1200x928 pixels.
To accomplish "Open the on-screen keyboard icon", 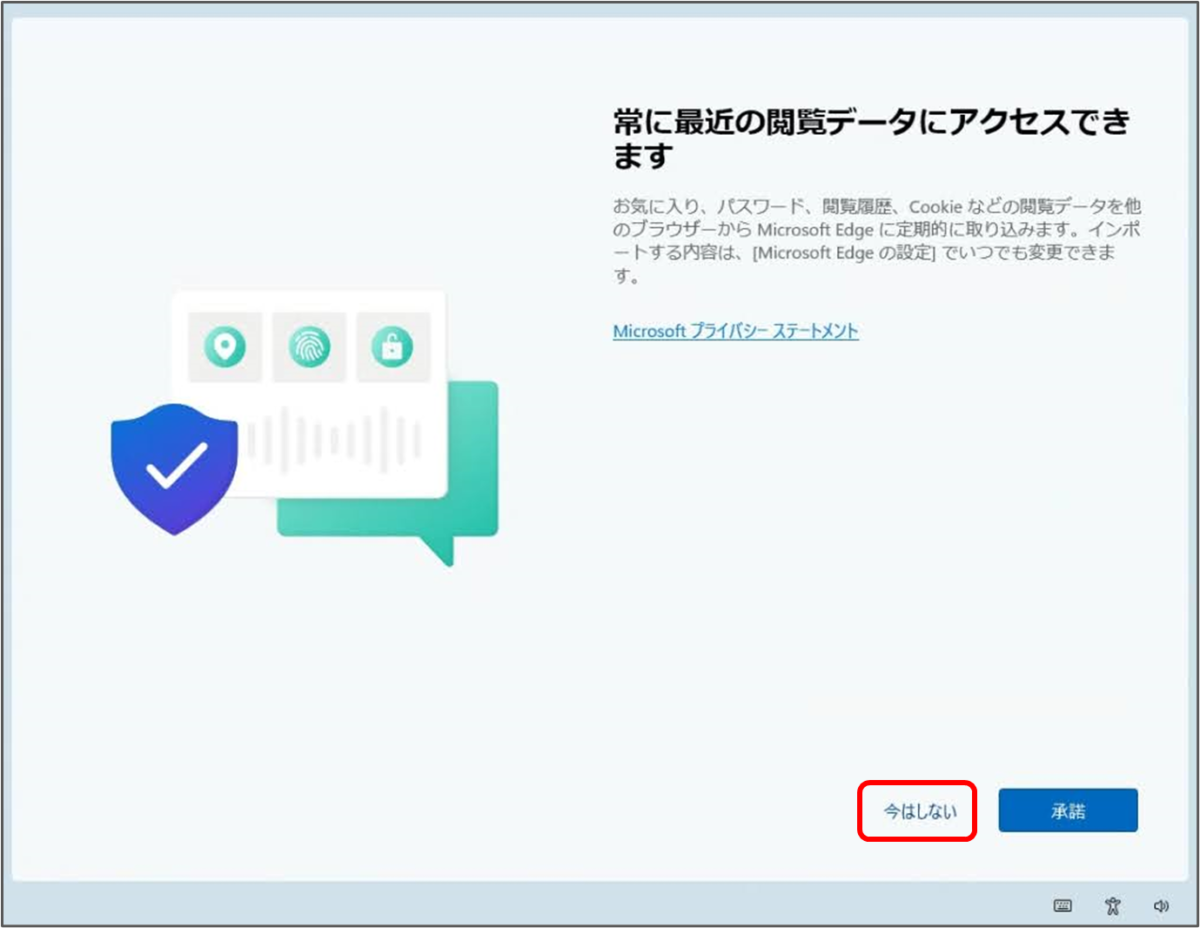I will (1063, 906).
